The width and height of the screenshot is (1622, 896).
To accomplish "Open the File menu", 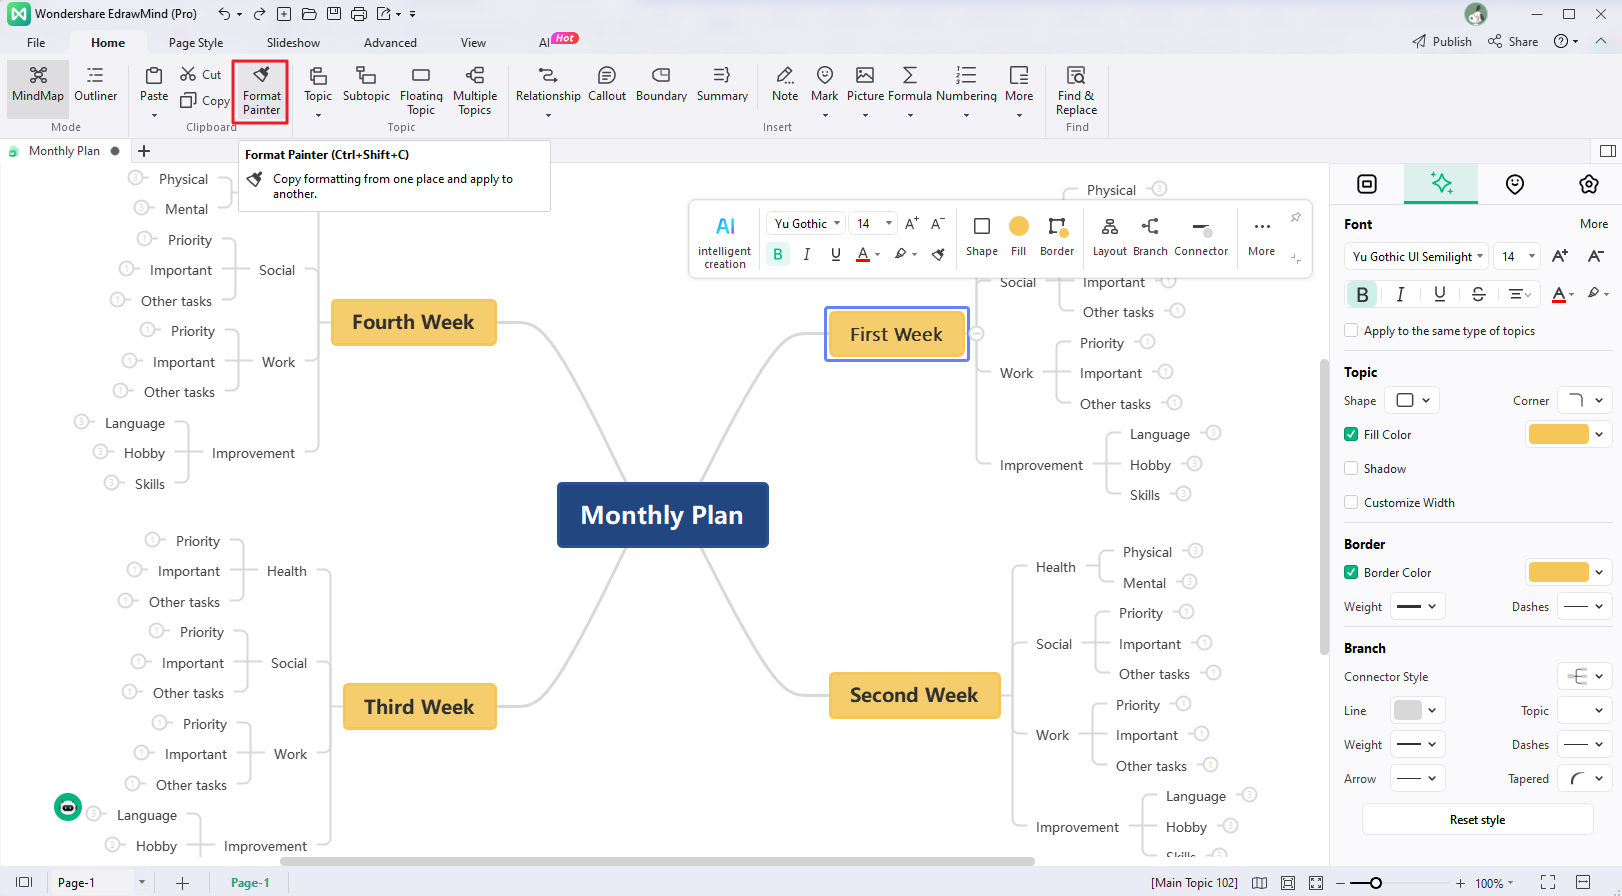I will (x=36, y=43).
